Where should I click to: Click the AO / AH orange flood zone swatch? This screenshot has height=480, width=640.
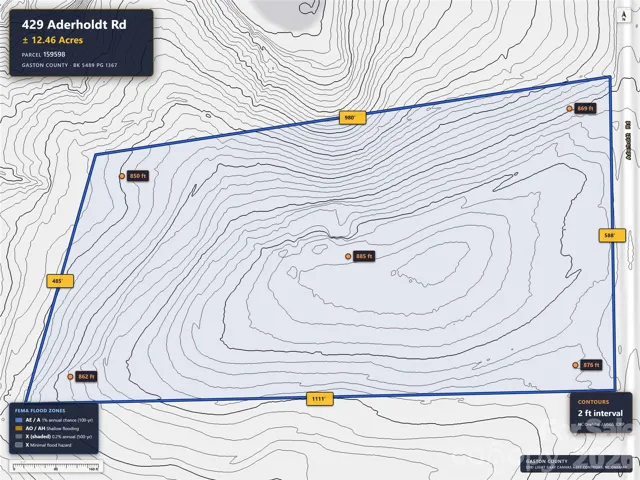tap(18, 428)
